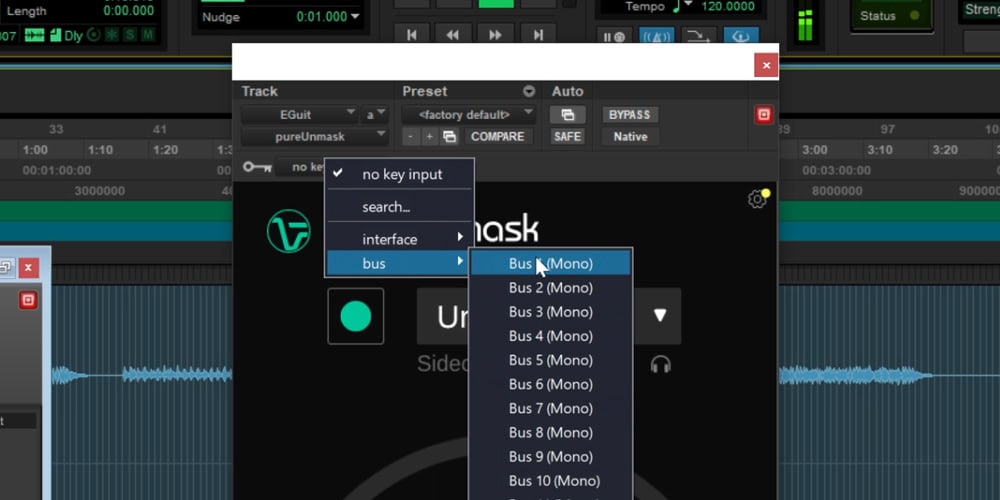Click the Nudge time value 0:01.000
1000x500 pixels.
pos(321,17)
